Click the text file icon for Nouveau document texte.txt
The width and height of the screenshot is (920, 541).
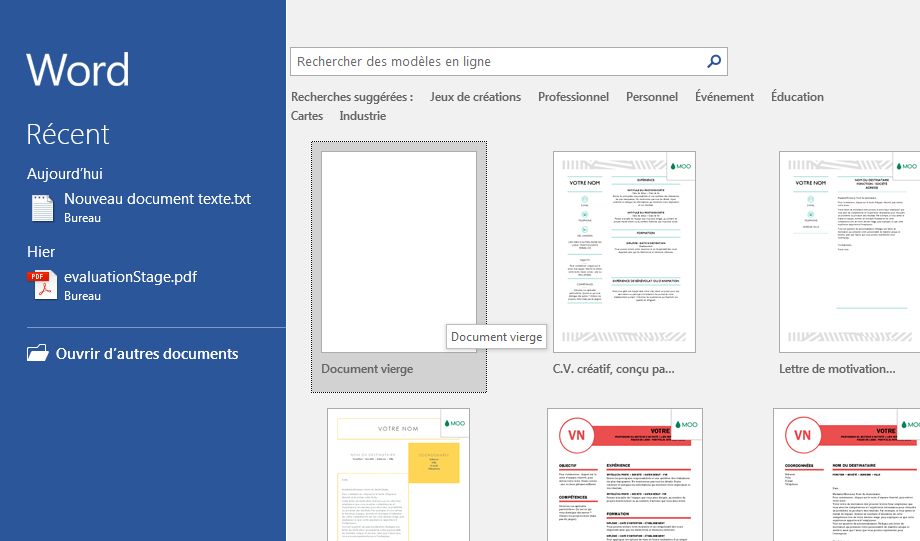coord(42,208)
